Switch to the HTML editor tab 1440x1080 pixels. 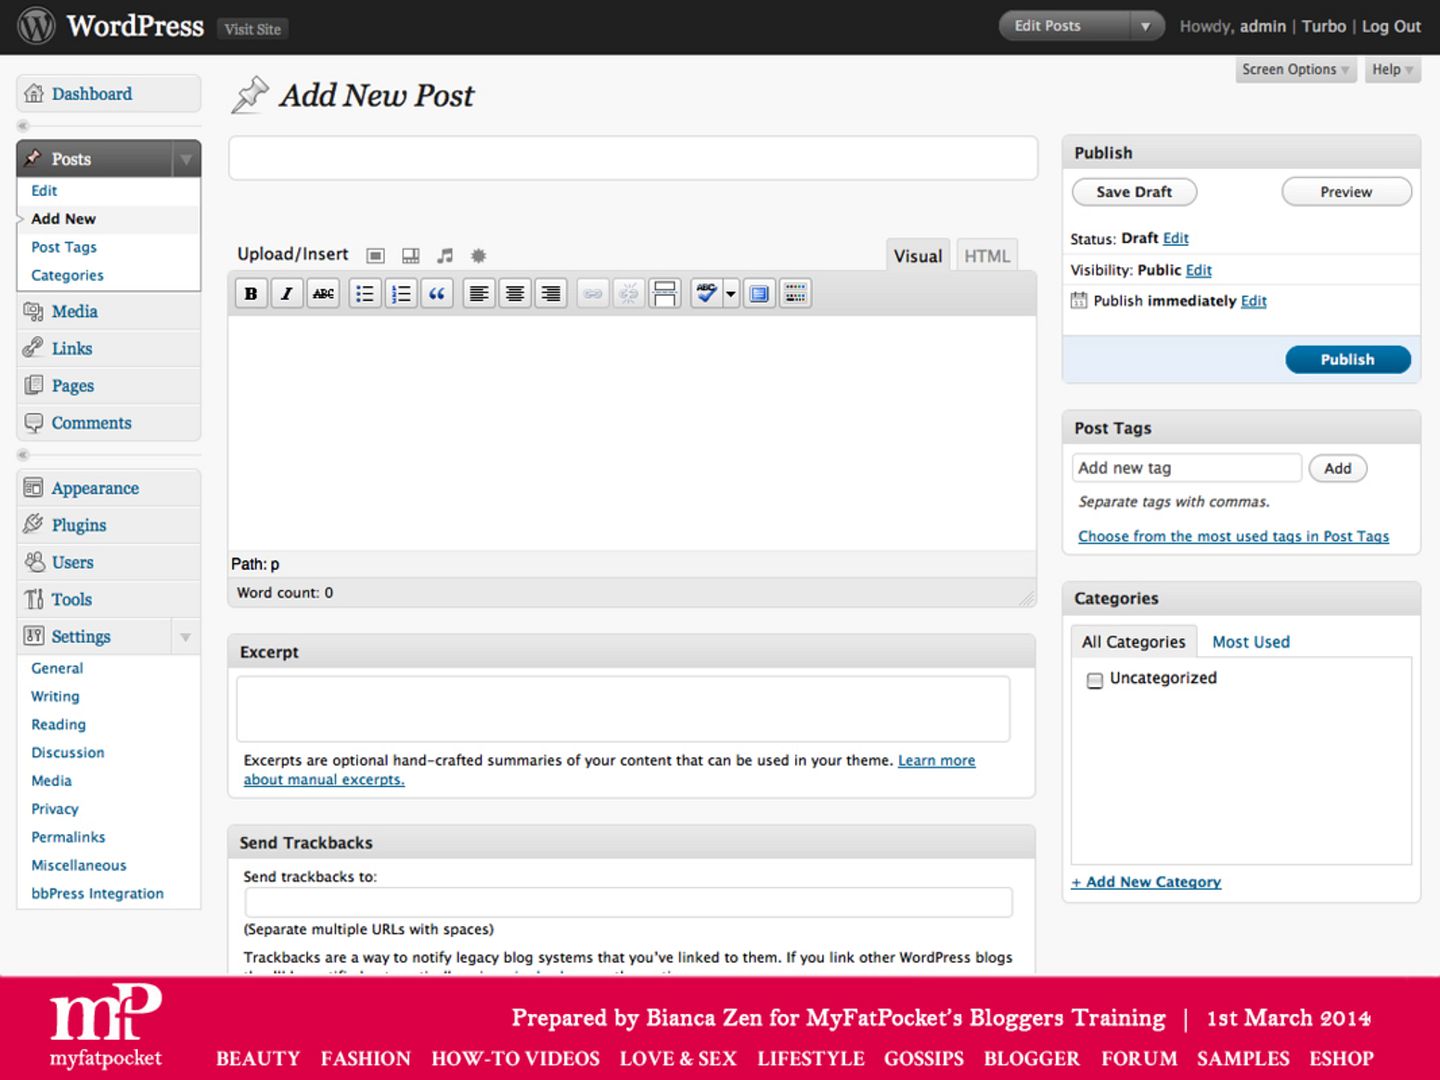coord(987,256)
